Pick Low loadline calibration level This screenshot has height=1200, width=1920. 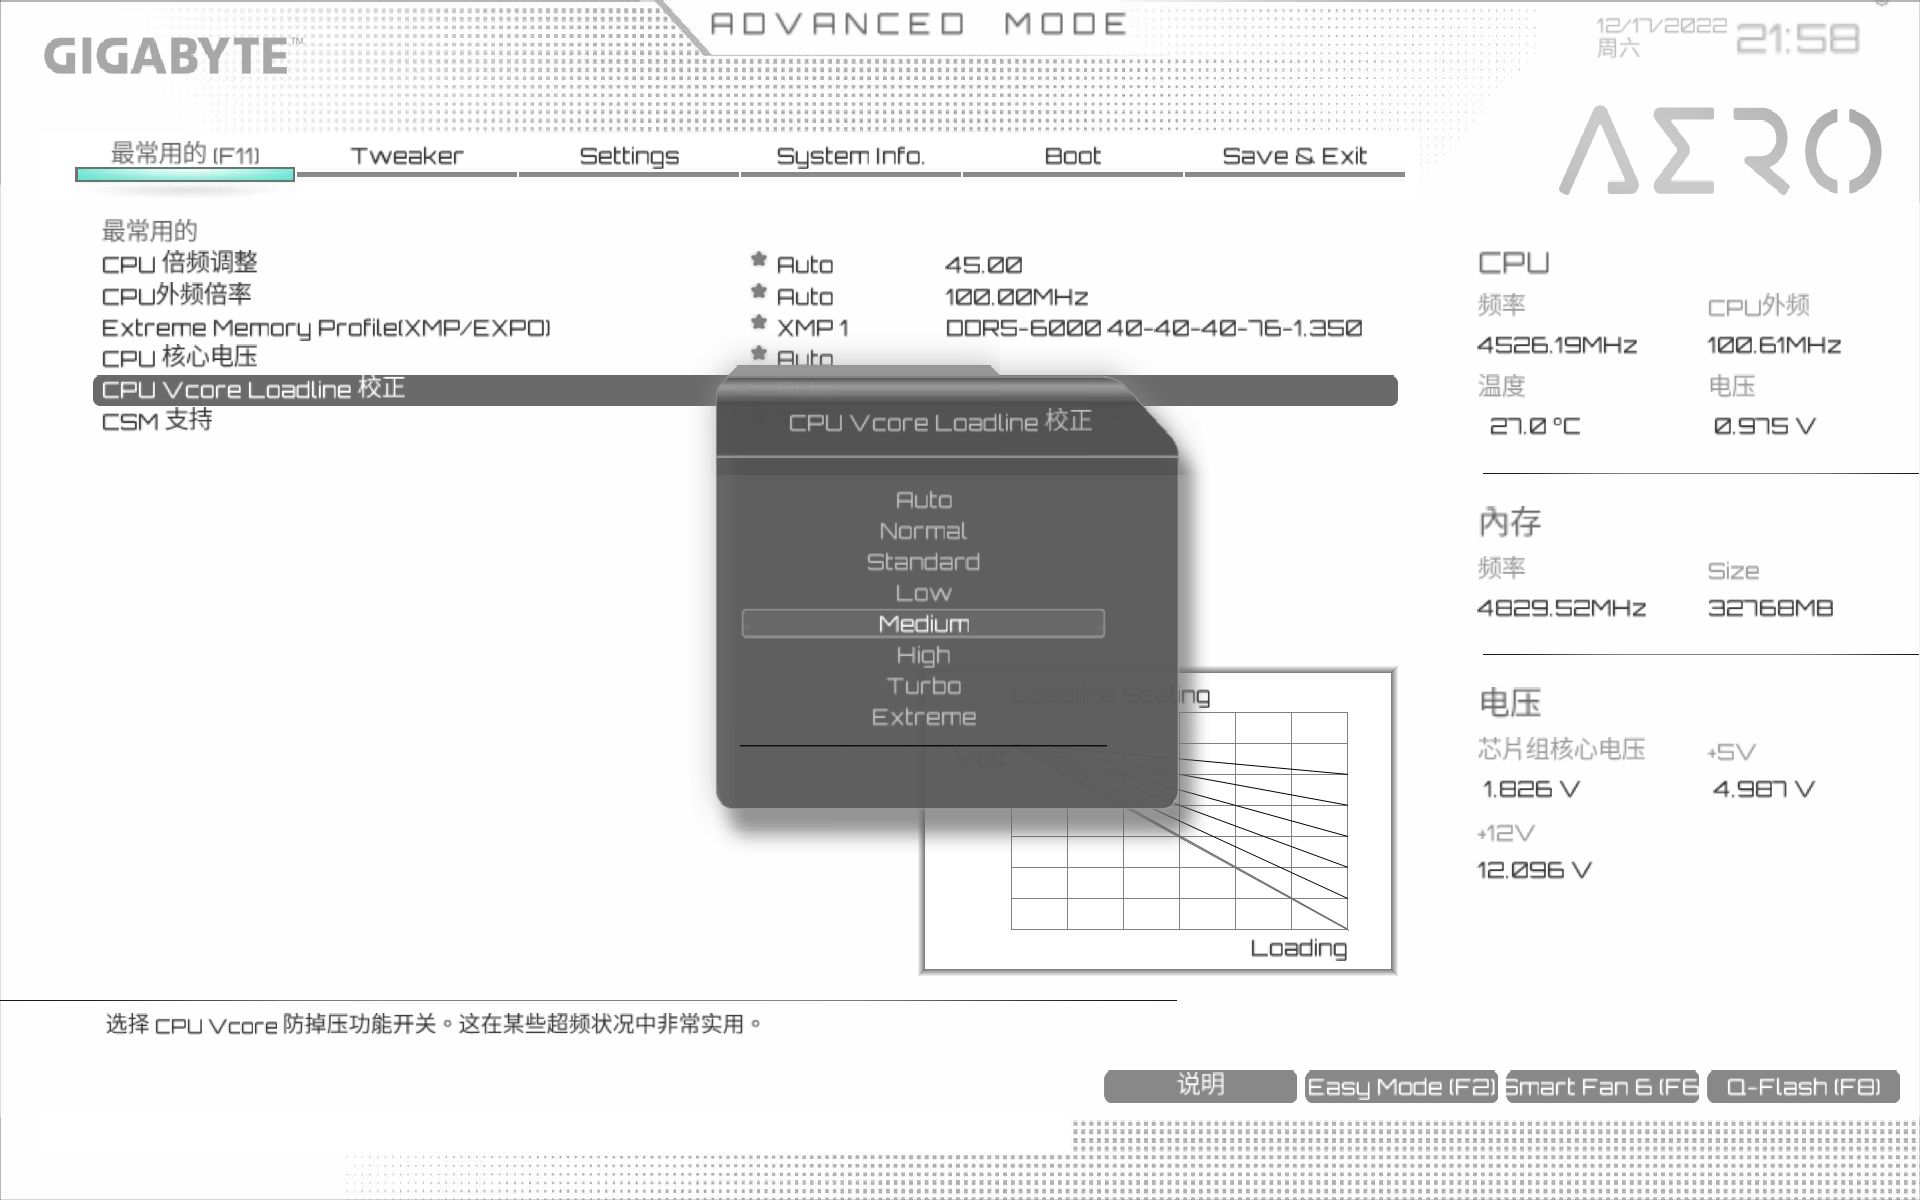pyautogui.click(x=923, y=593)
